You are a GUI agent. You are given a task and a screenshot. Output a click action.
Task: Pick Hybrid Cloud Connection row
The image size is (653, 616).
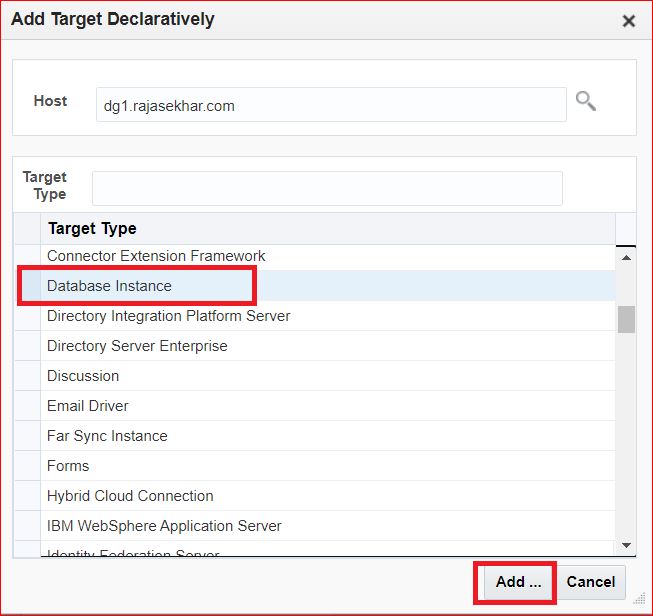(130, 496)
